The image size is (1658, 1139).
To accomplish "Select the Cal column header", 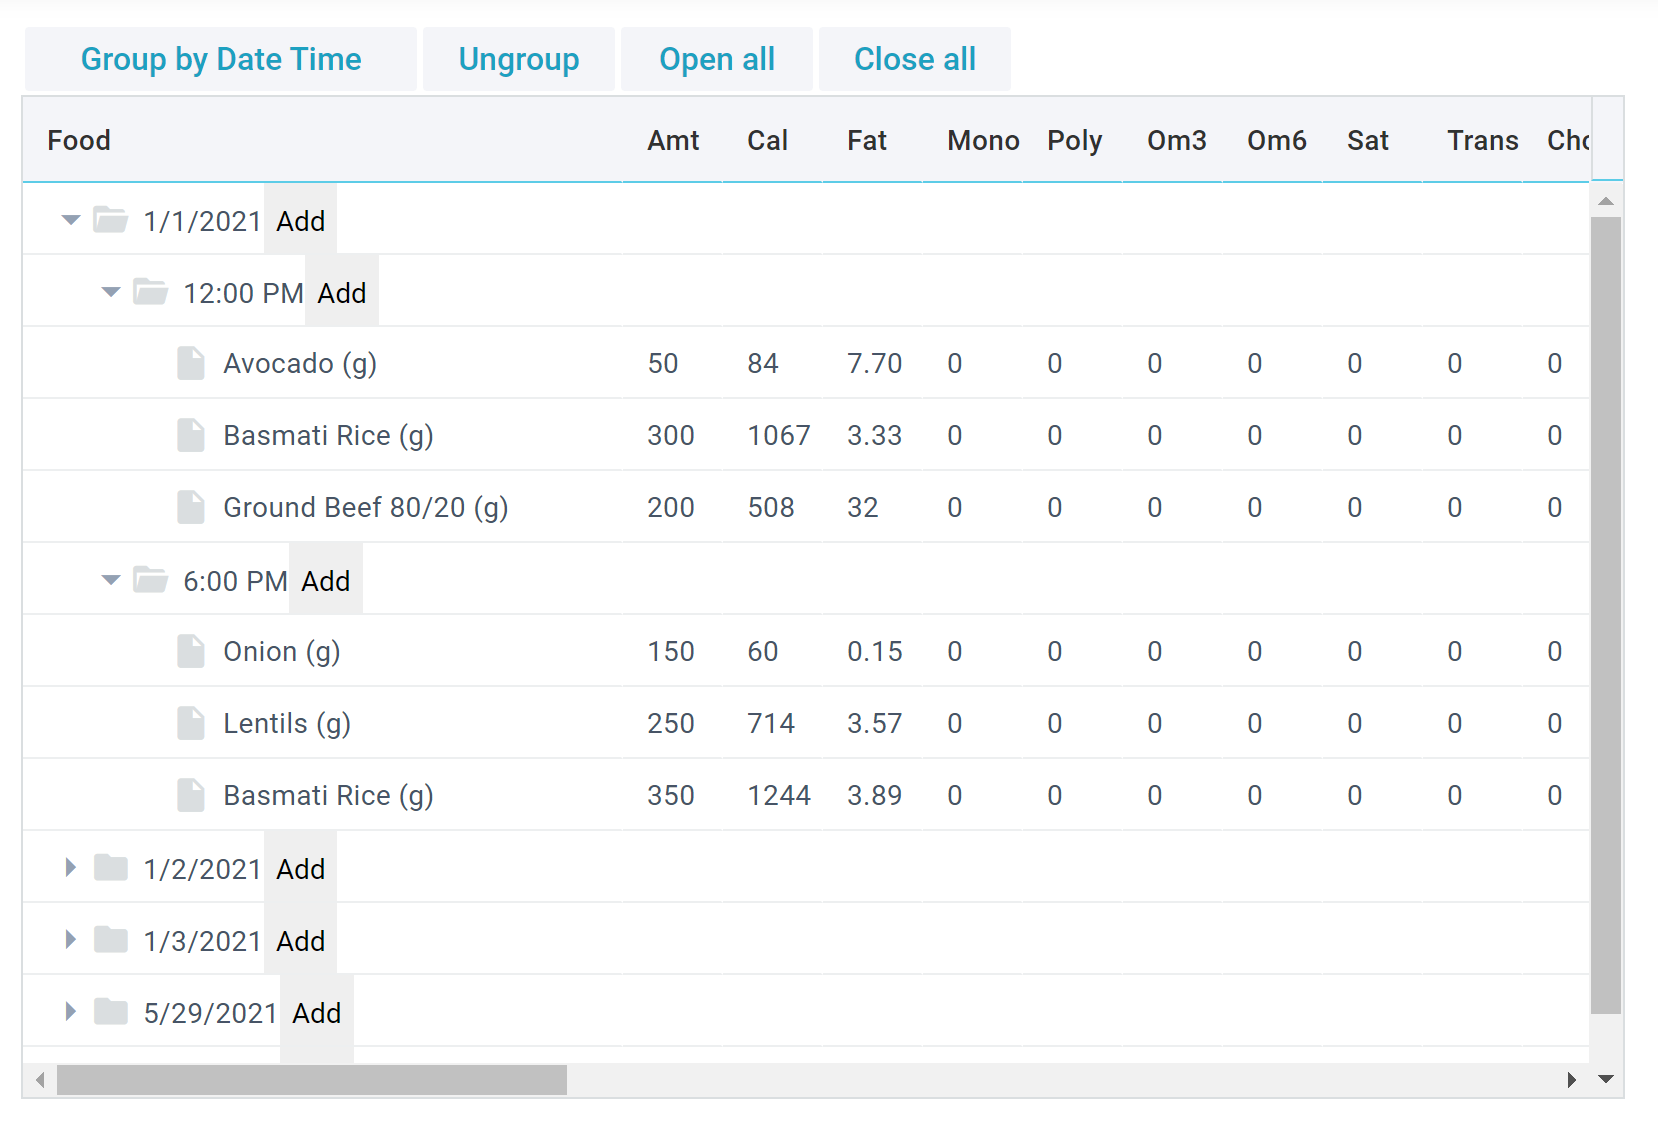I will point(767,140).
